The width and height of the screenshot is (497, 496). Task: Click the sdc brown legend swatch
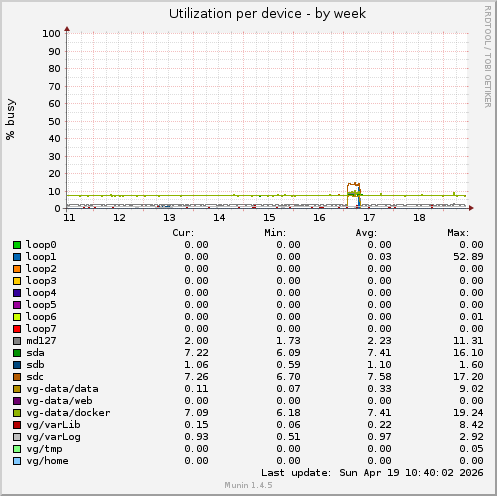click(x=17, y=377)
